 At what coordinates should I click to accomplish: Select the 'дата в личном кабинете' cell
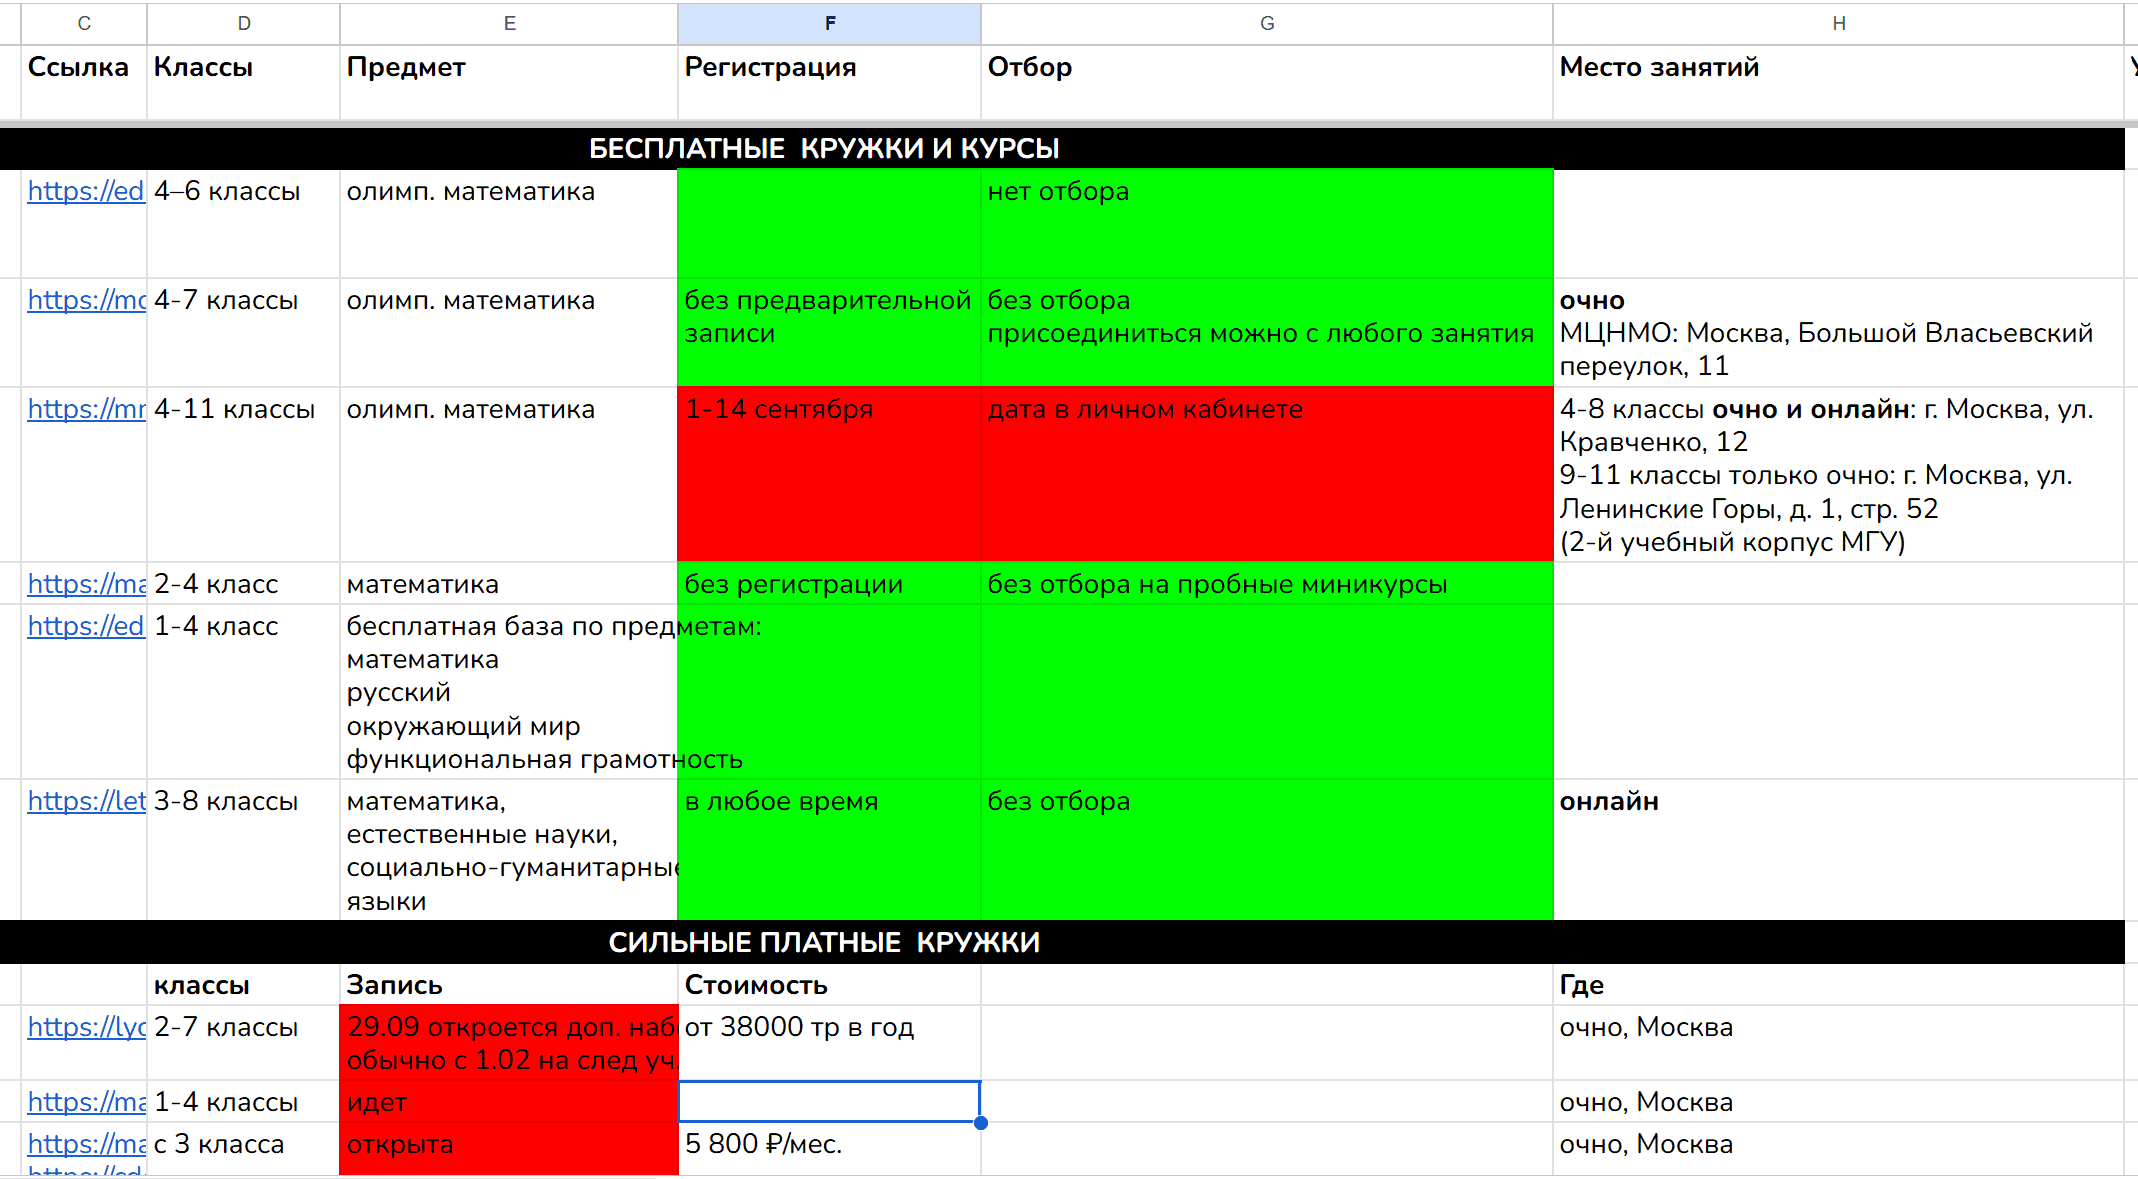click(1267, 474)
